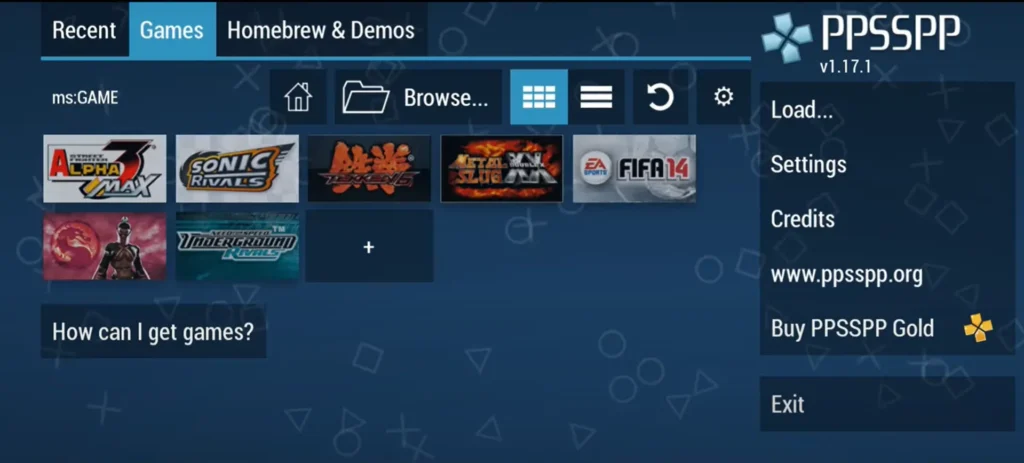Image resolution: width=1024 pixels, height=463 pixels.
Task: Launch FIFA 14 game
Action: tap(634, 168)
